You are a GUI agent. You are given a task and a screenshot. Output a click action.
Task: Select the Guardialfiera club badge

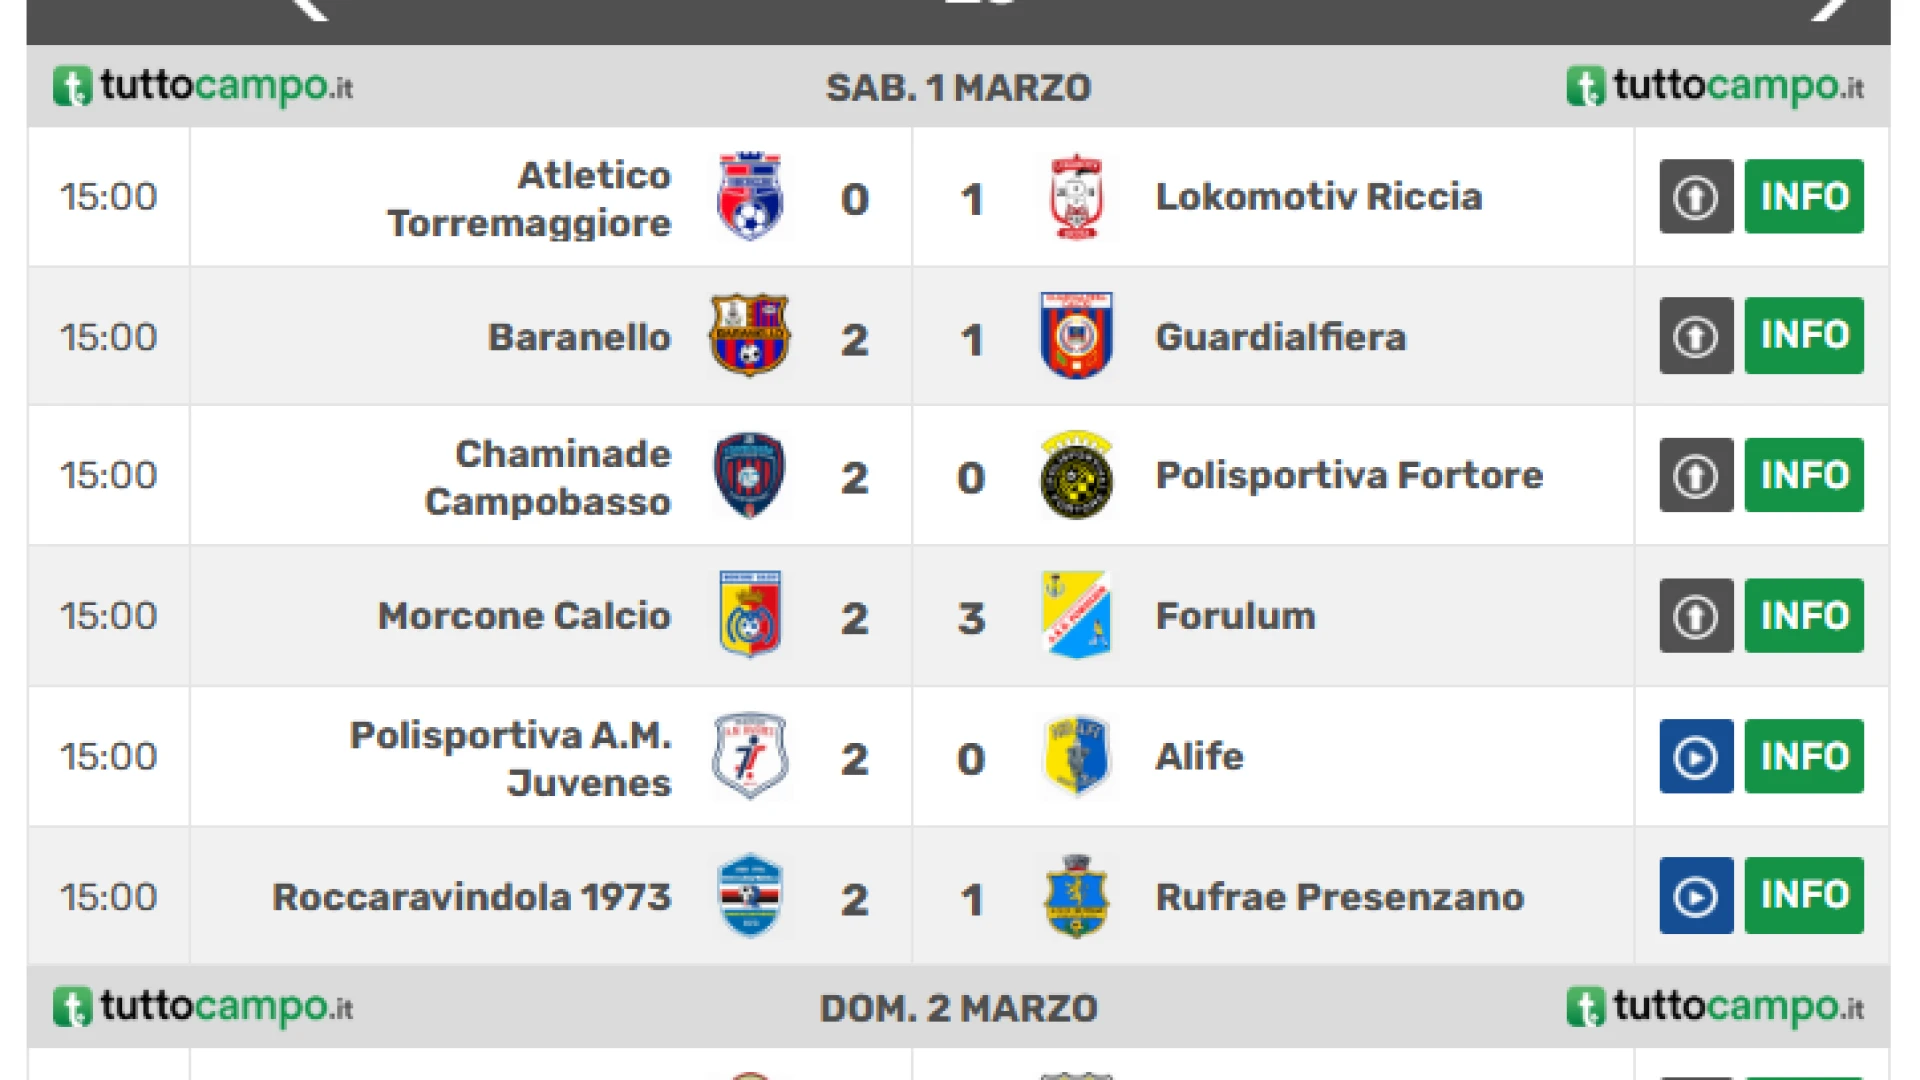(1076, 335)
